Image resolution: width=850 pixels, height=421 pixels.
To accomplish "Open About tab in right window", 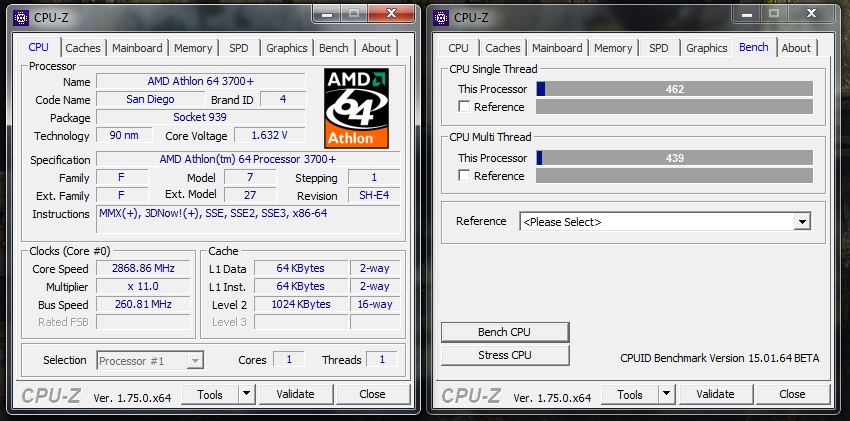I will pos(796,48).
